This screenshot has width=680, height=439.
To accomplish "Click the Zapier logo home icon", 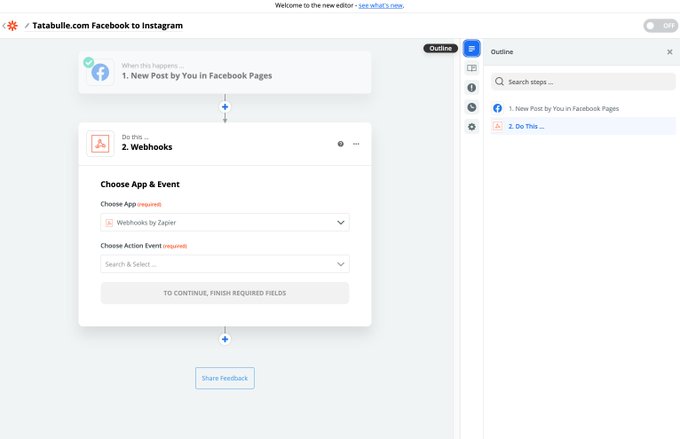I will point(12,26).
